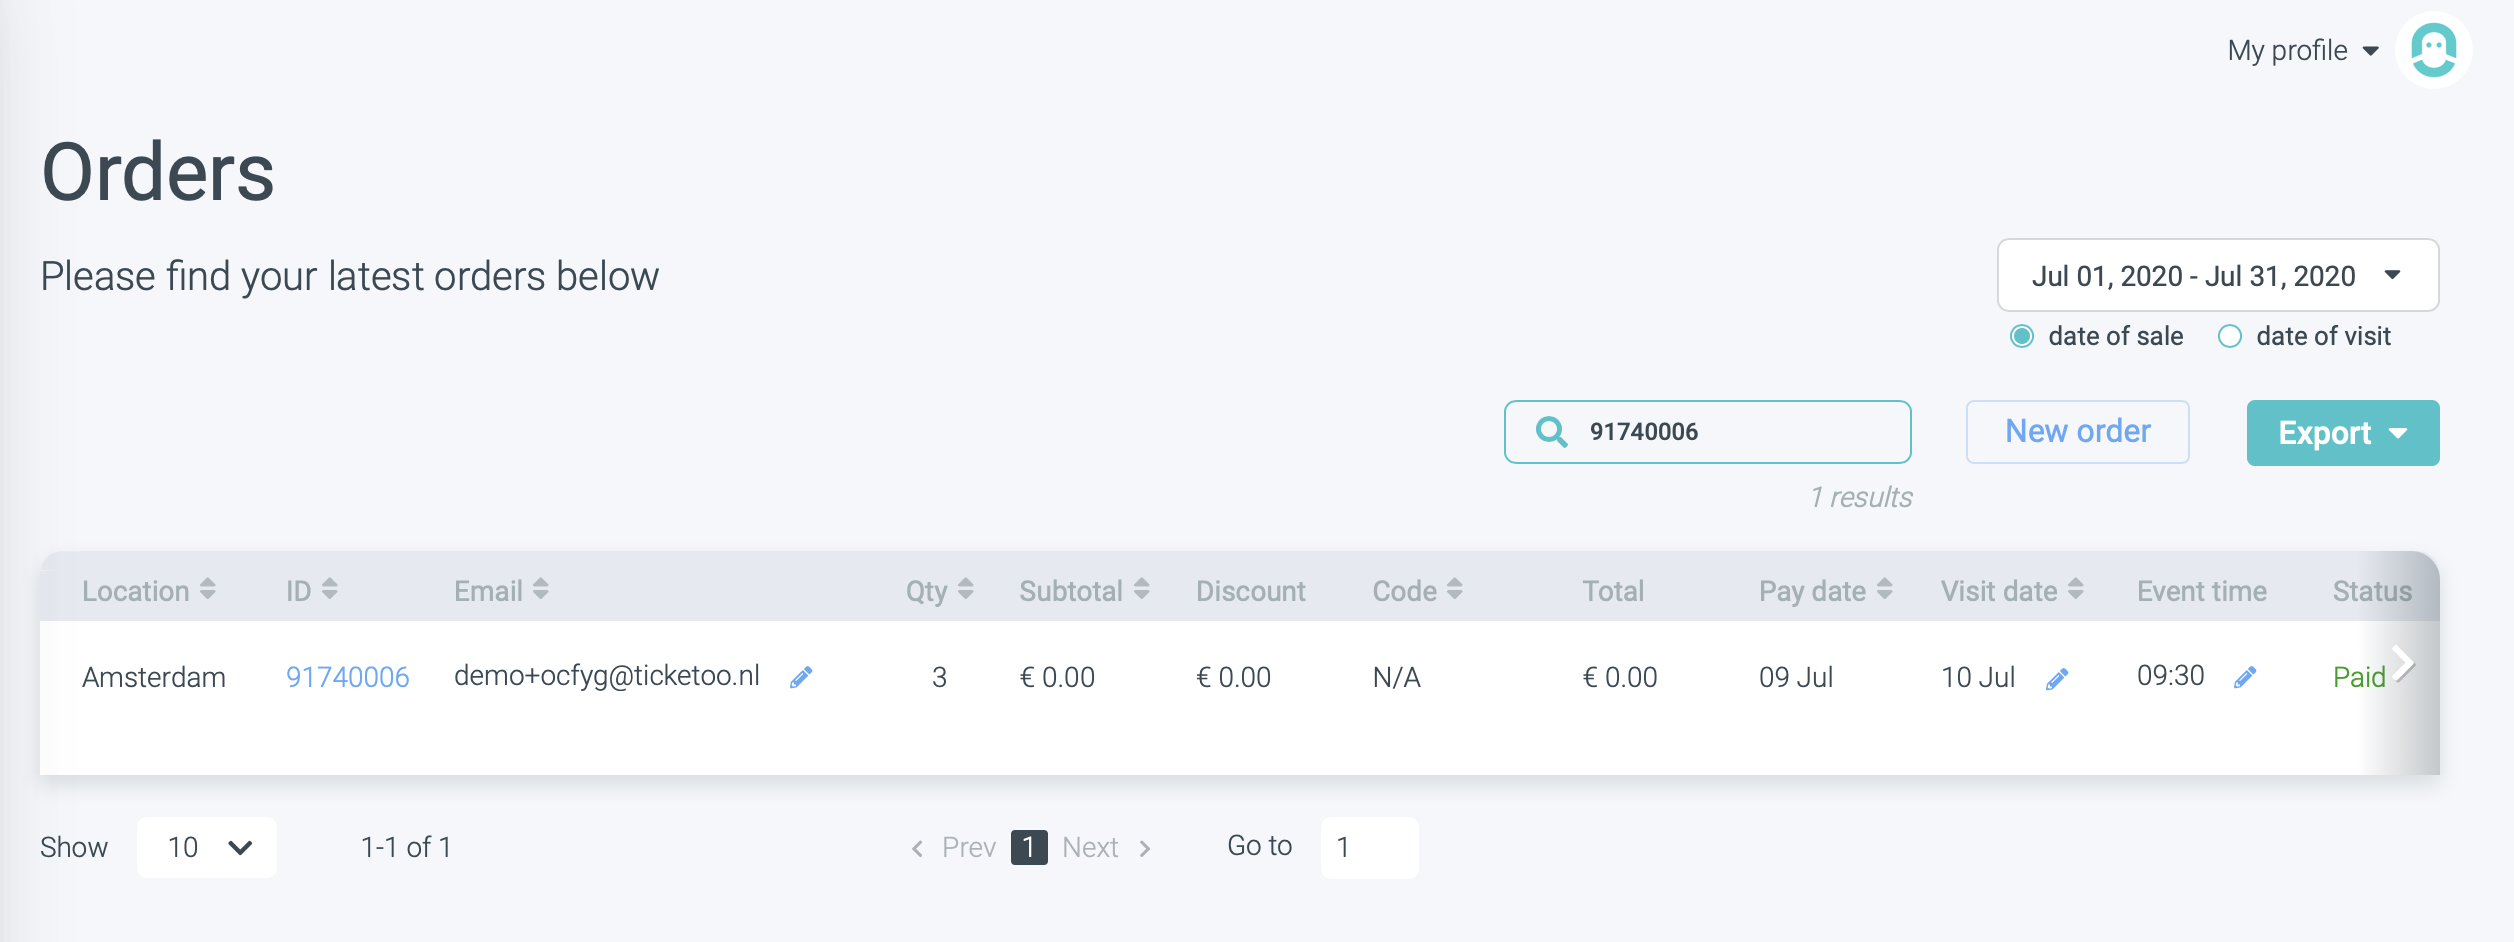Click the New order button
Screen dimensions: 2514x942
coord(2077,432)
